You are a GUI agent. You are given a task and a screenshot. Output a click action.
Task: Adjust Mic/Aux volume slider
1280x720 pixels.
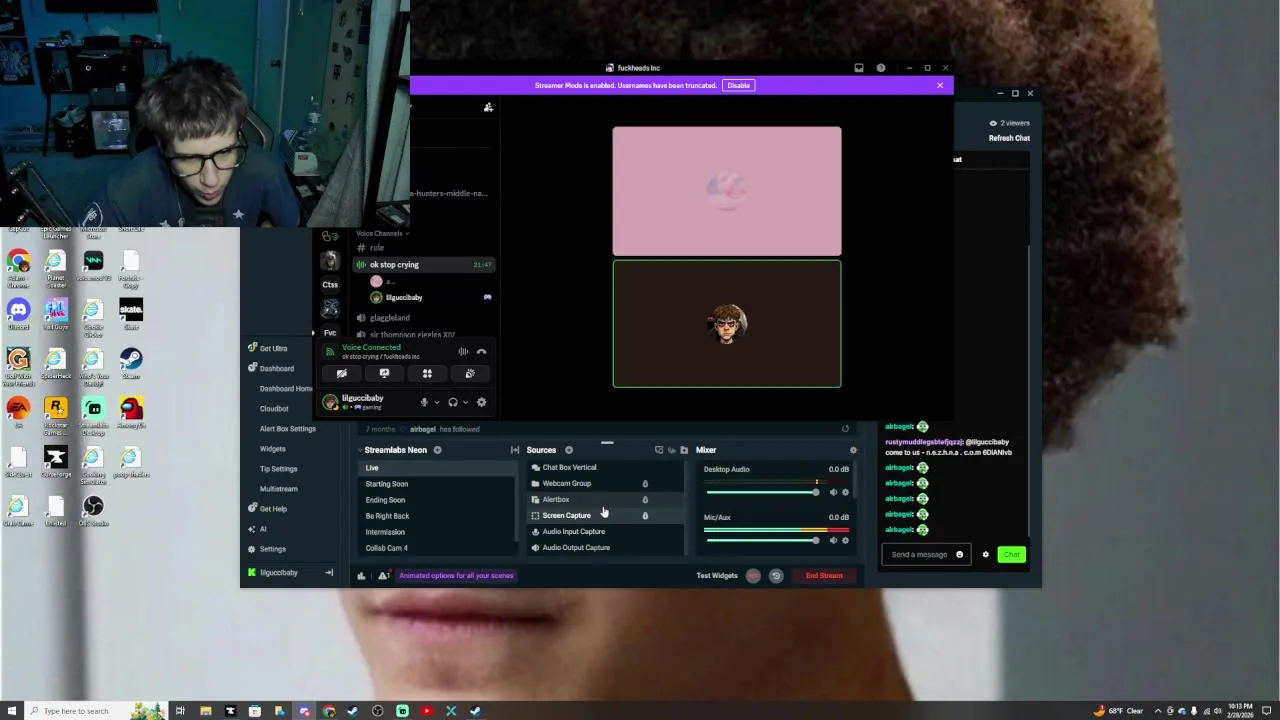coord(763,540)
